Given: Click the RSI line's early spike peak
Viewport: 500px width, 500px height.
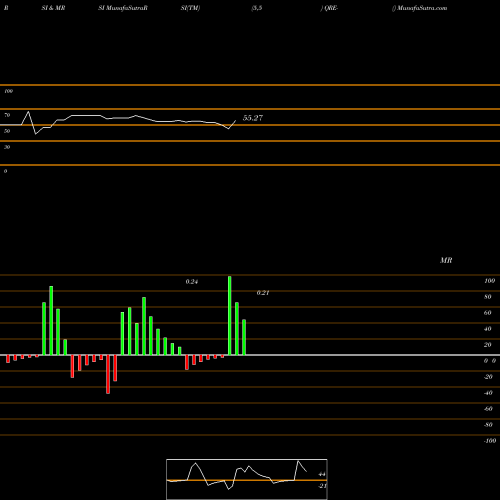Looking at the screenshot, I should (28, 112).
